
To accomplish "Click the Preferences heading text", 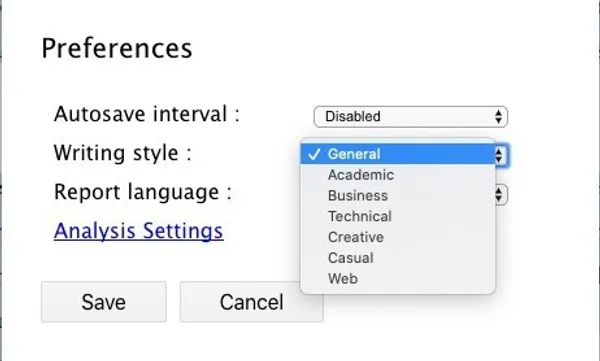I will pyautogui.click(x=117, y=49).
